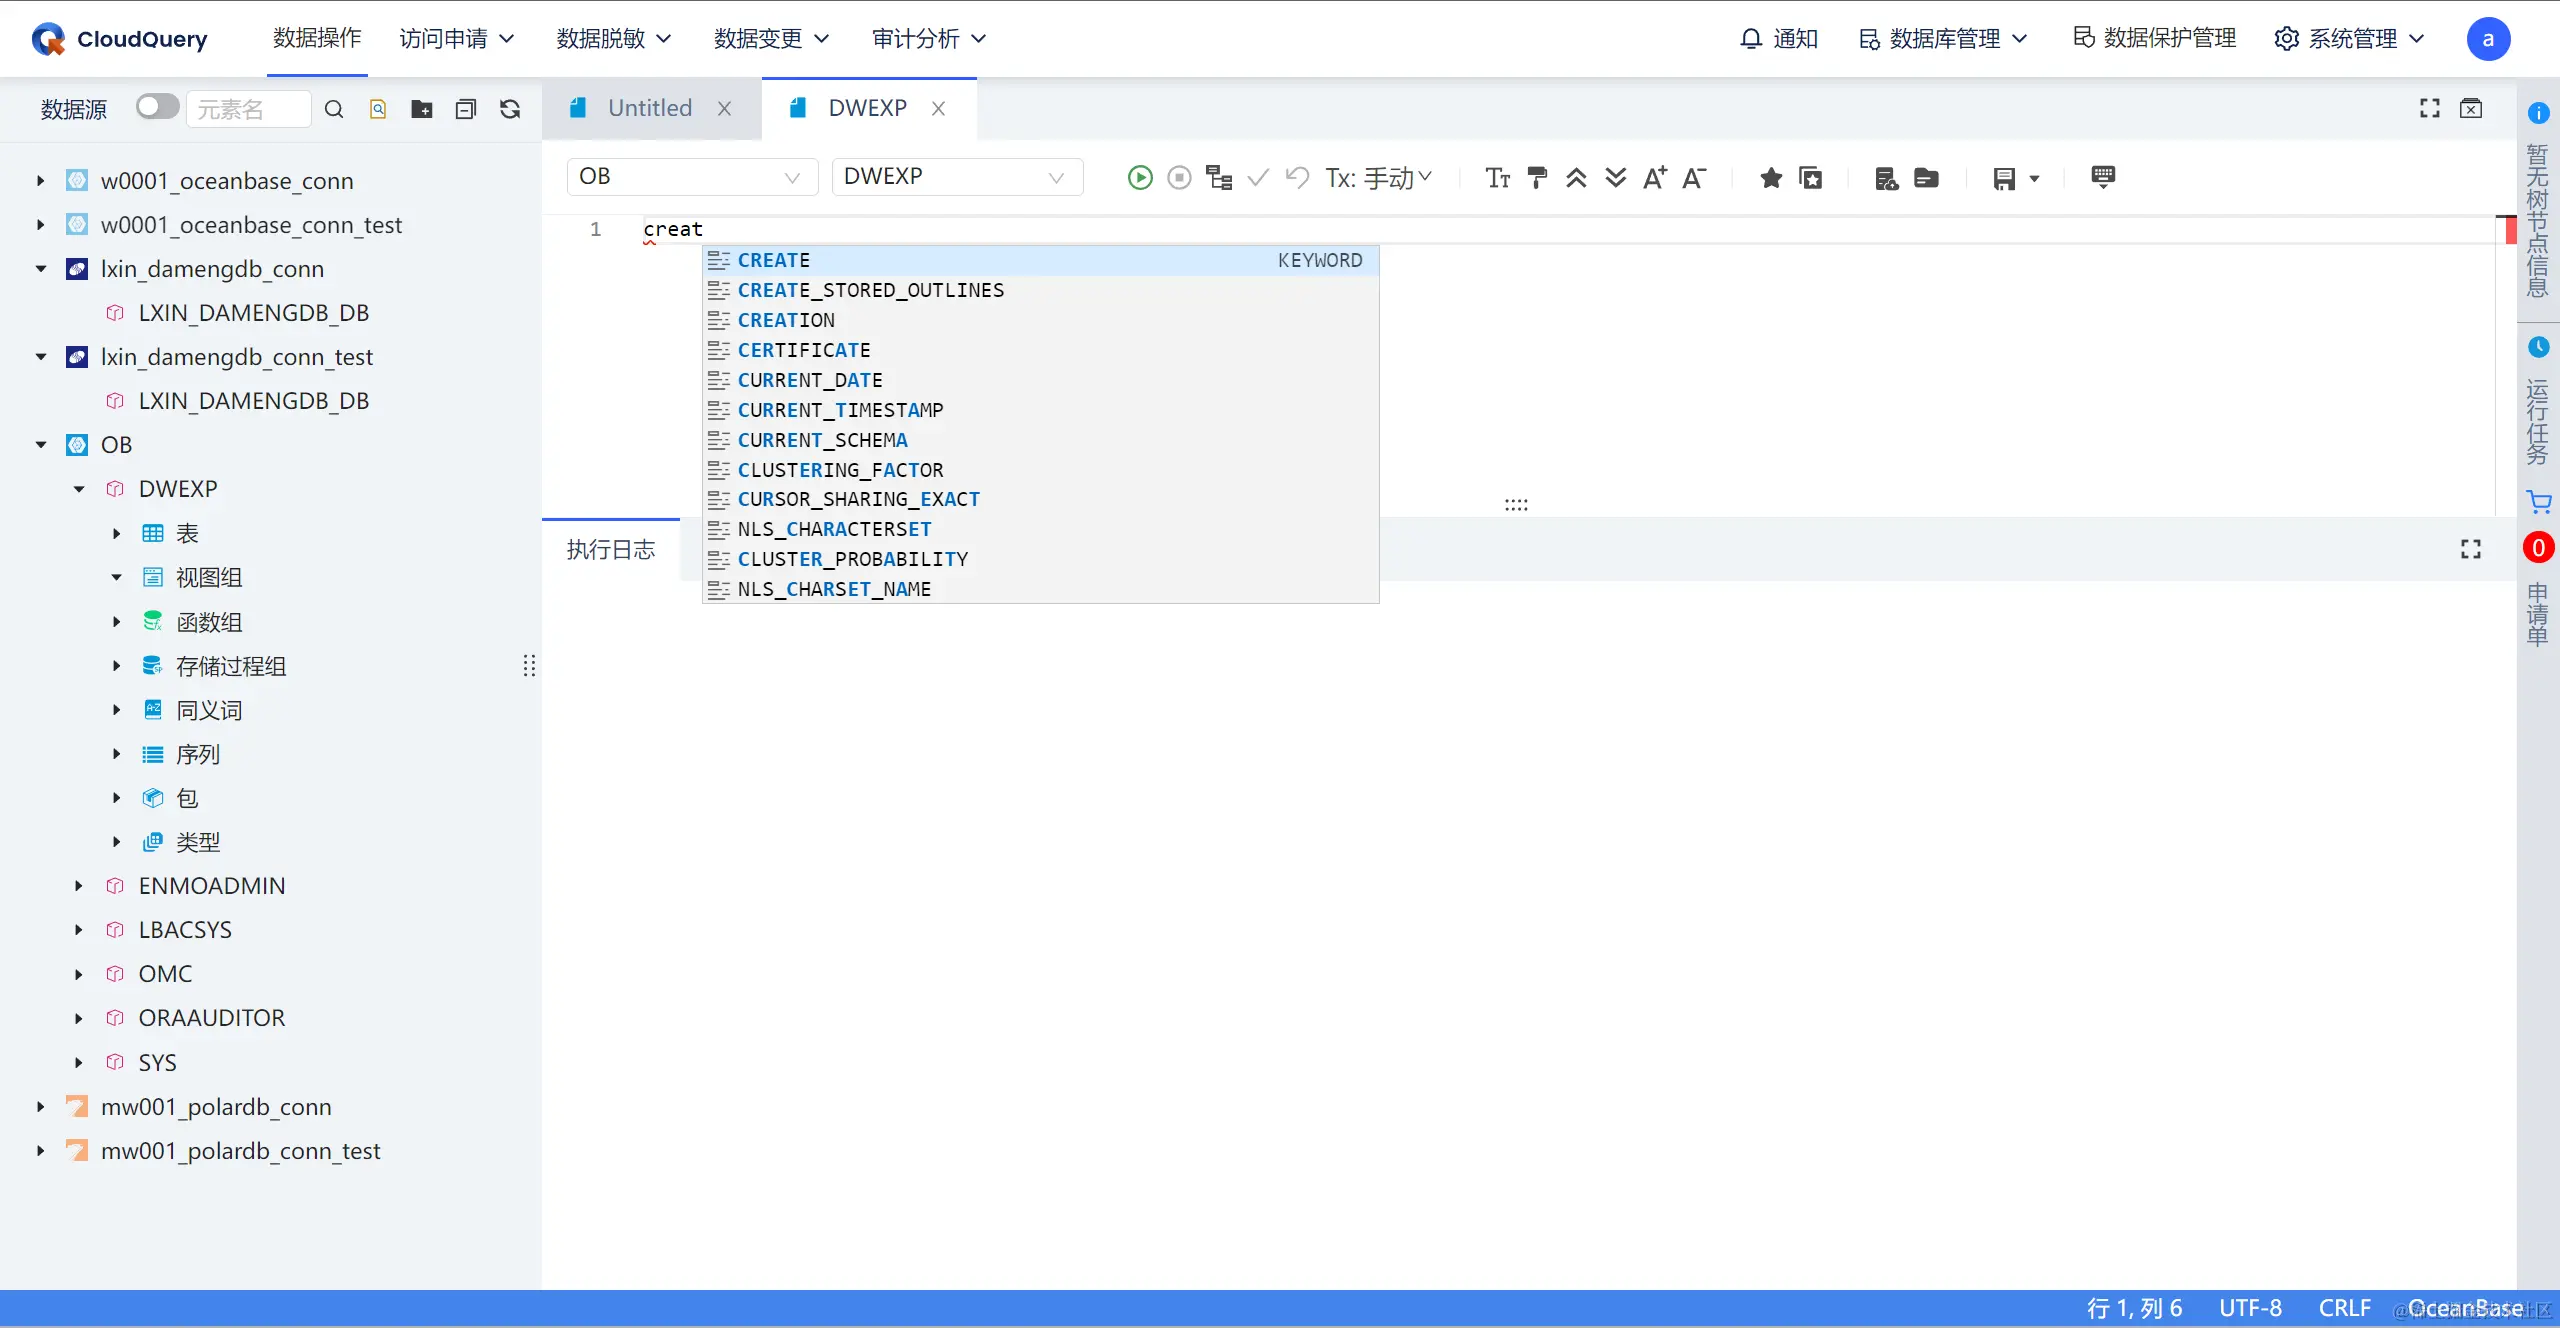Click the keyboard shortcuts icon in toolbar
Viewport: 2560px width, 1328px height.
tap(2102, 177)
